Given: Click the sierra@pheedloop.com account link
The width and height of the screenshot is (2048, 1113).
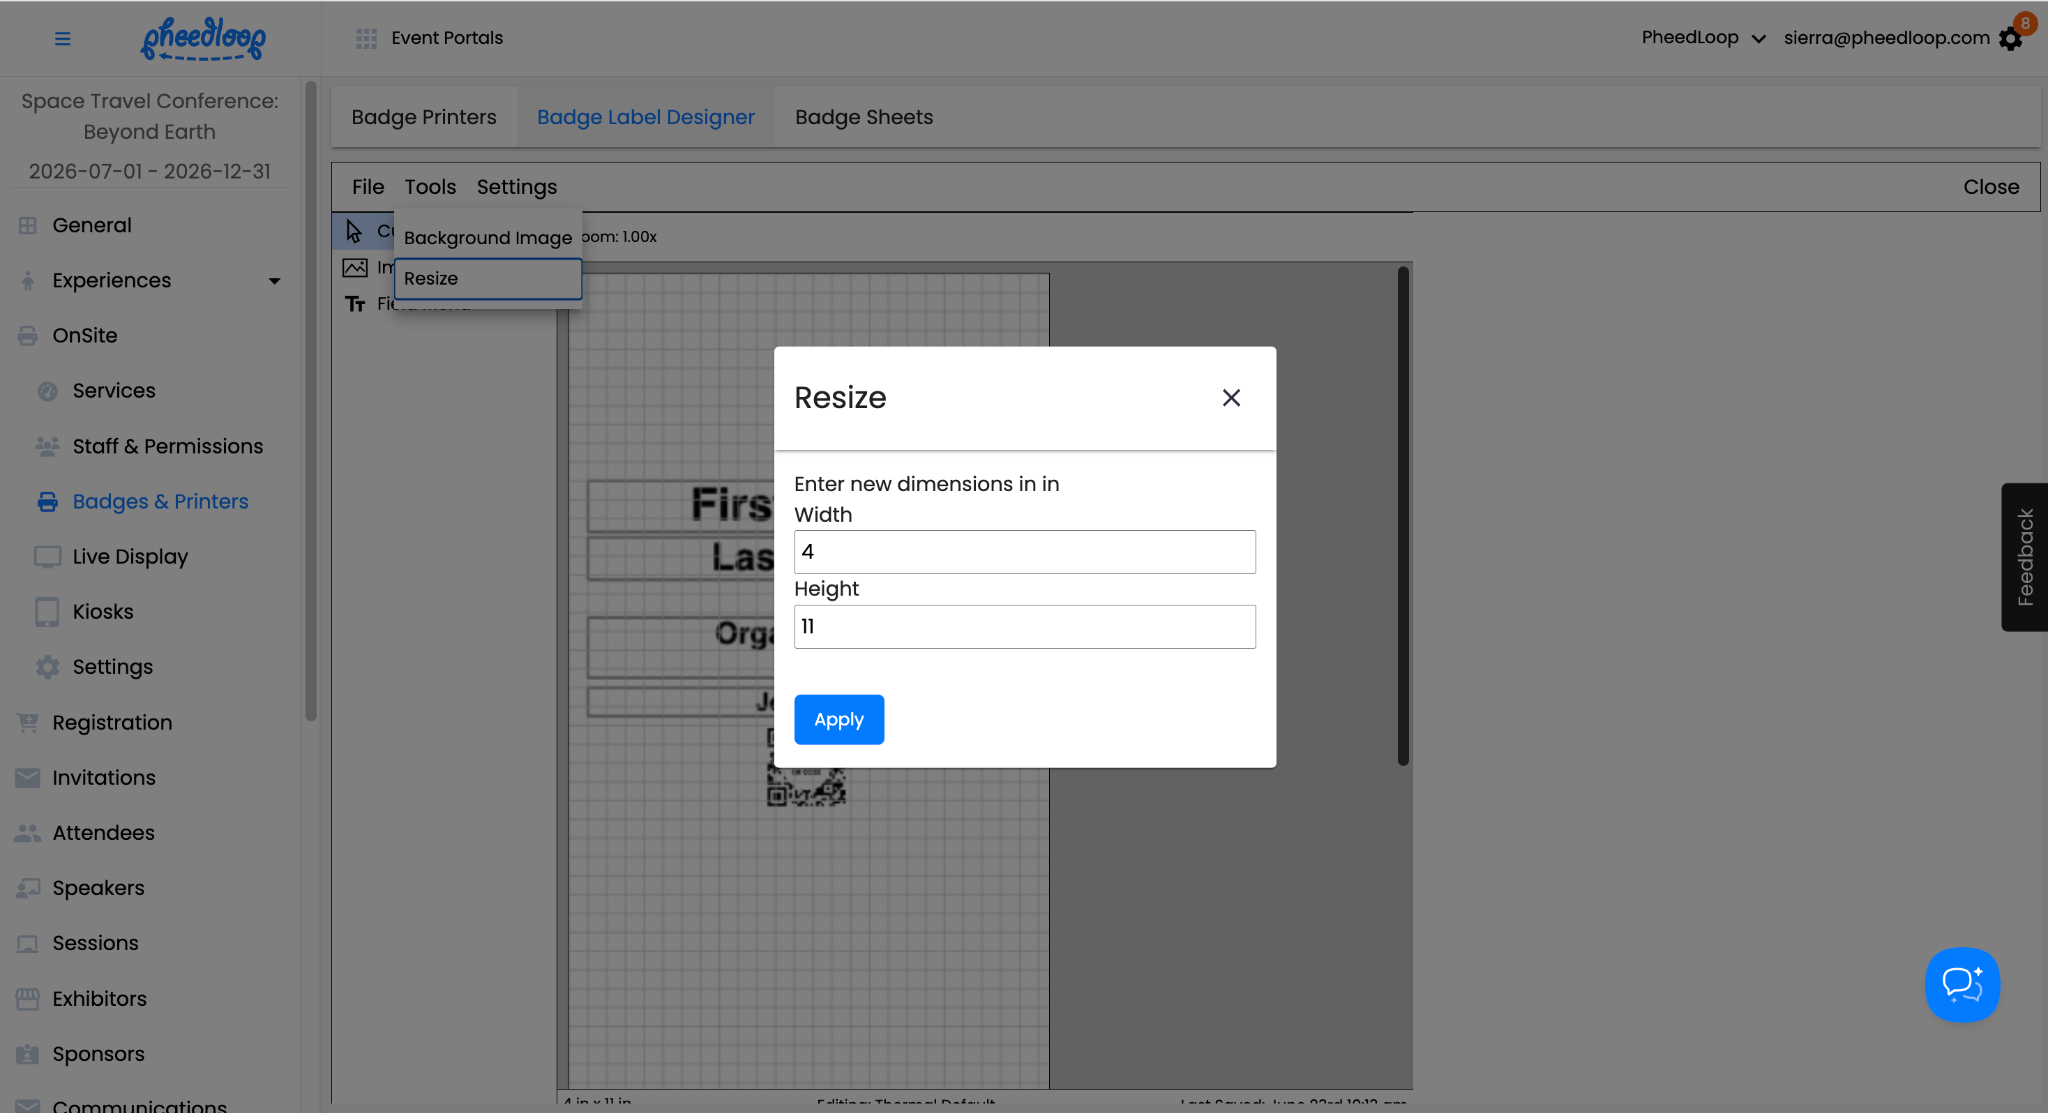Looking at the screenshot, I should click(x=1887, y=38).
